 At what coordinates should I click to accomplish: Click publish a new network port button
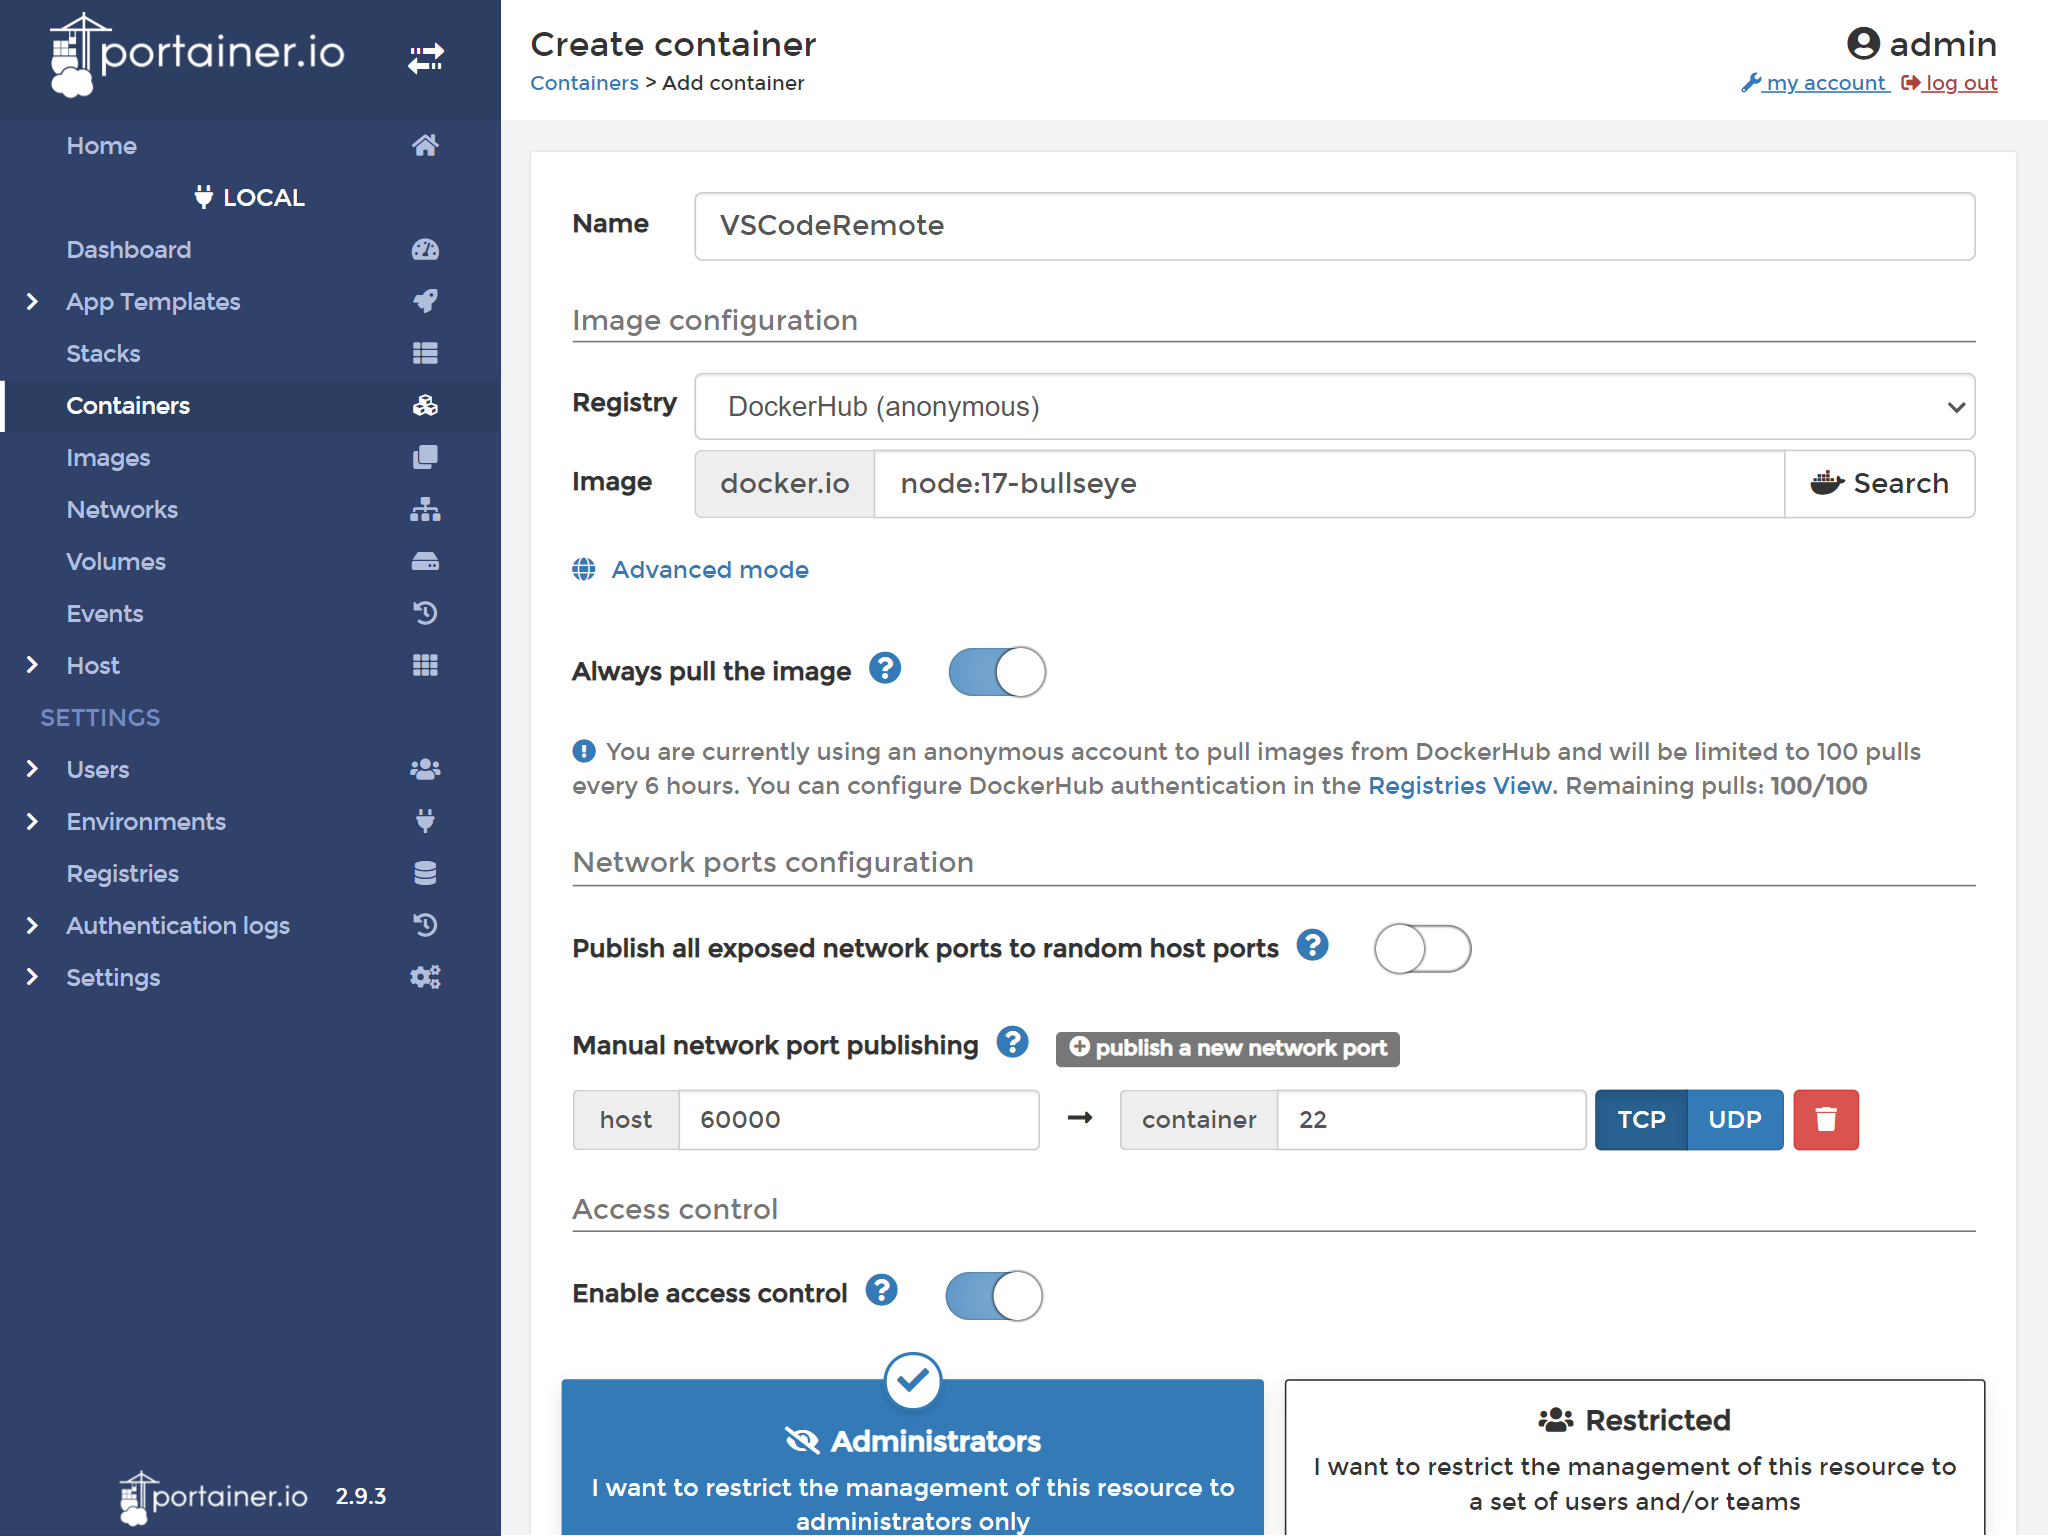click(1229, 1047)
